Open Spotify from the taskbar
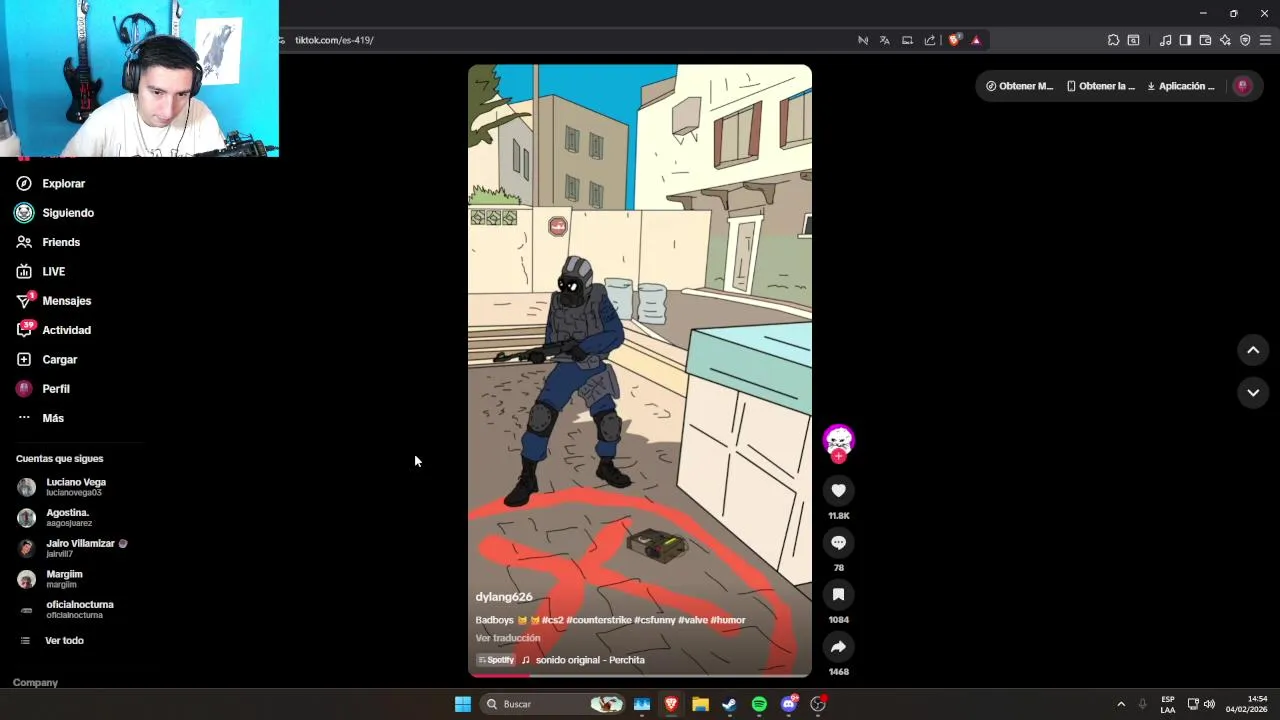 [x=759, y=704]
